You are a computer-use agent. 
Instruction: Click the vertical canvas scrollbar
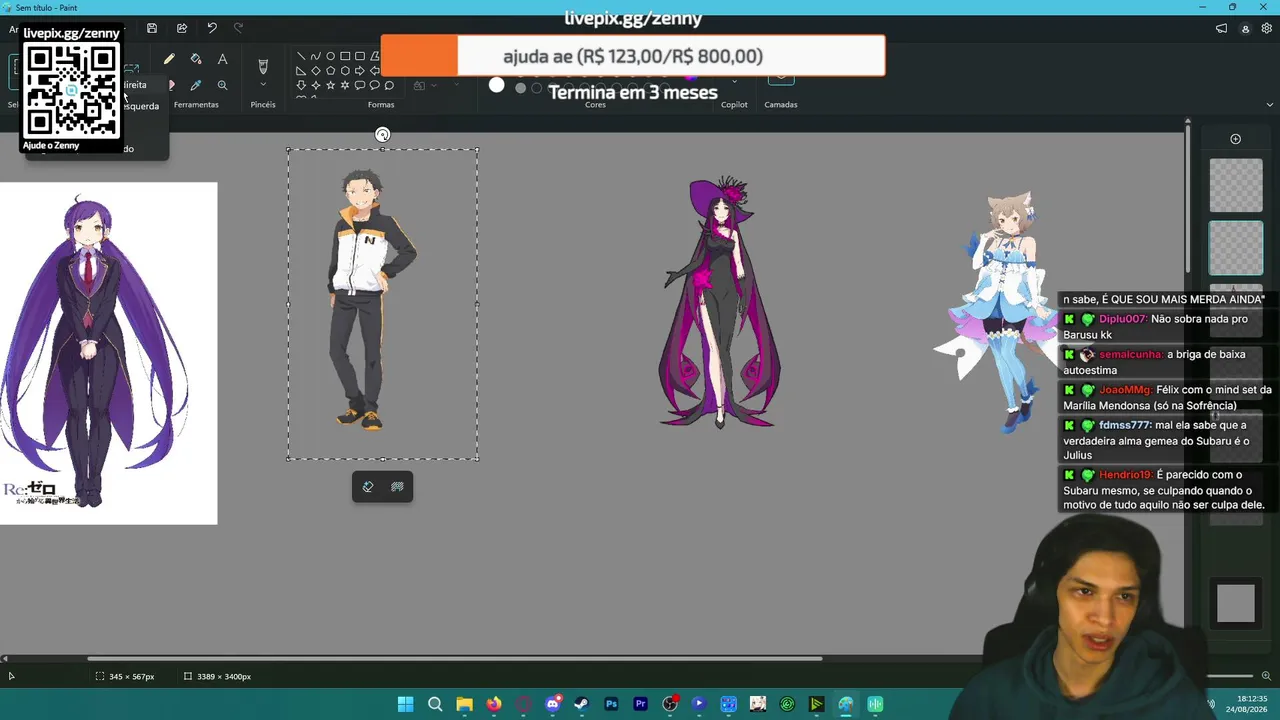[x=1188, y=198]
